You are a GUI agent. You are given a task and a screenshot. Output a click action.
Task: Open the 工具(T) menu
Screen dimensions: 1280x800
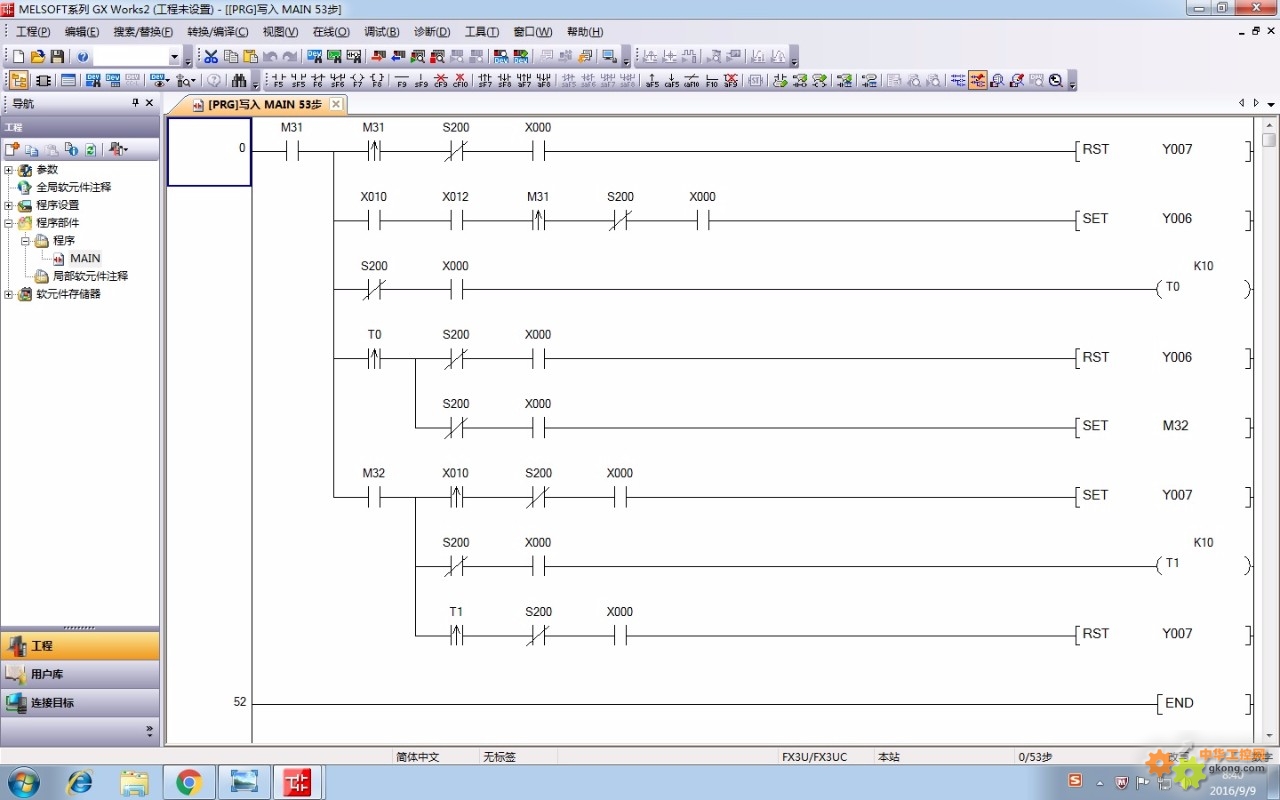pyautogui.click(x=482, y=32)
